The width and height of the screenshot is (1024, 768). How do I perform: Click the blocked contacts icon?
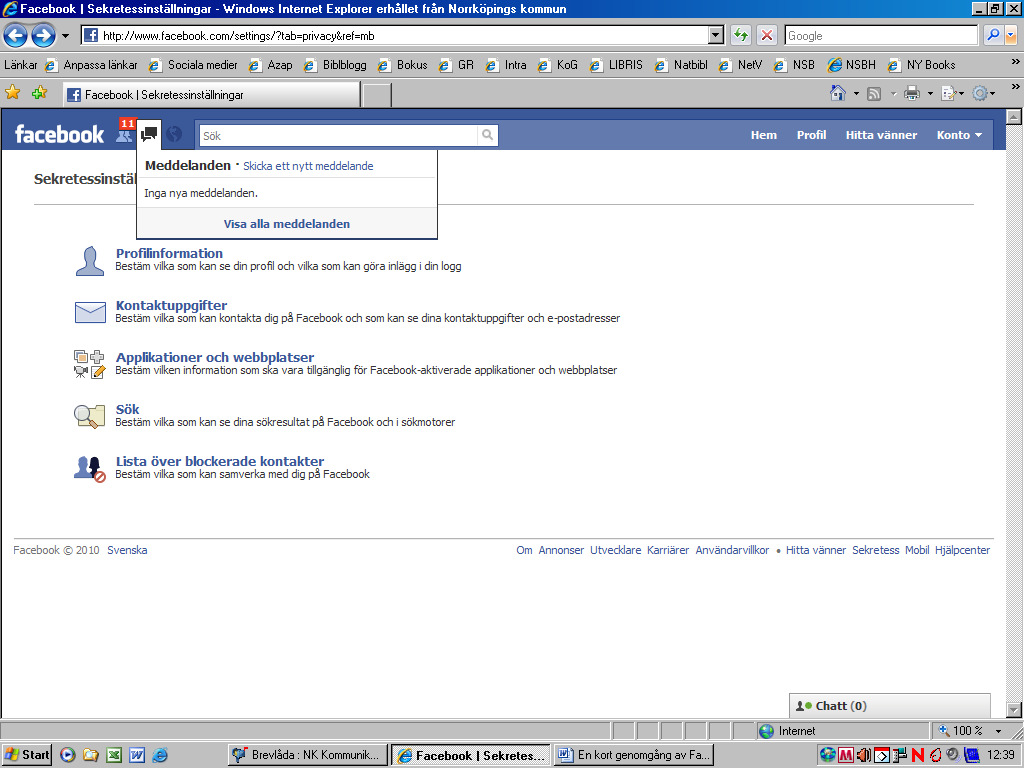tap(89, 468)
